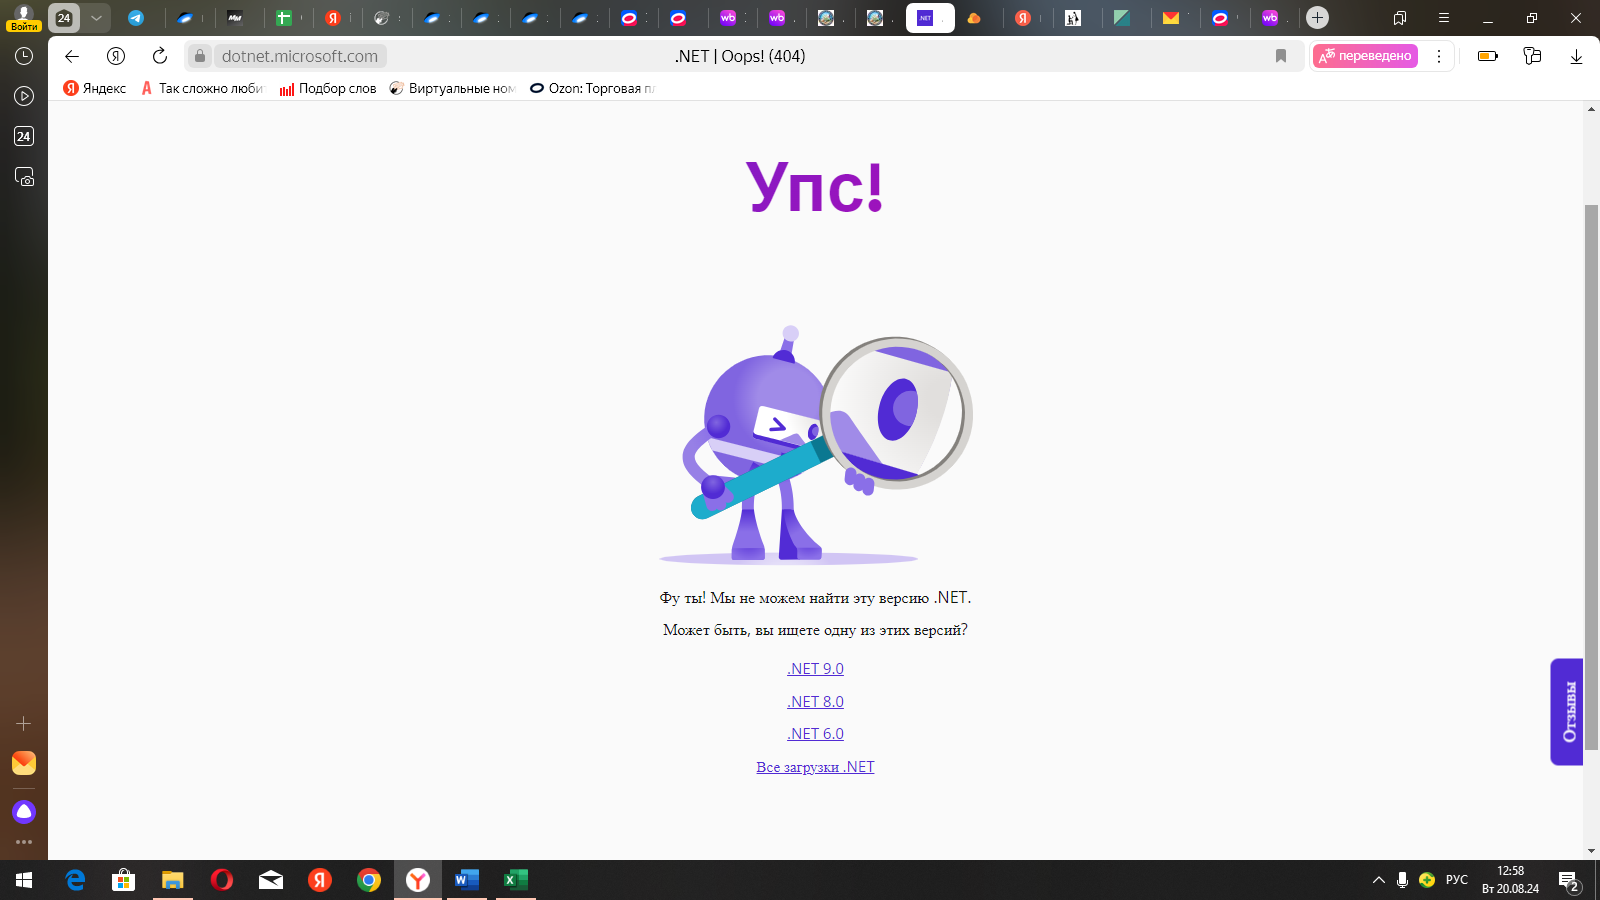Reload the current page

[160, 56]
